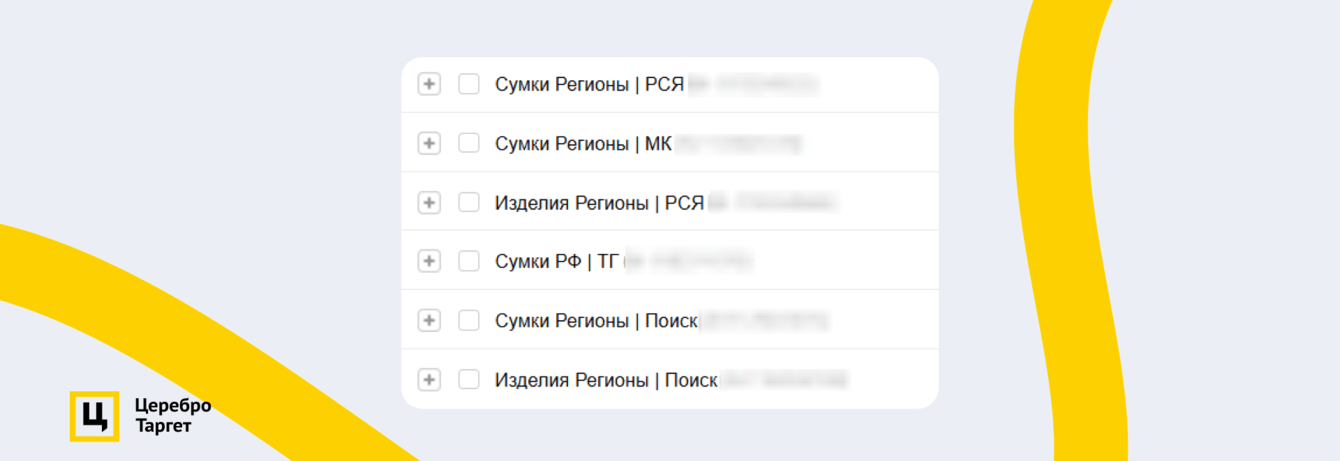Click the Церебро Таргет brand text

tap(172, 416)
